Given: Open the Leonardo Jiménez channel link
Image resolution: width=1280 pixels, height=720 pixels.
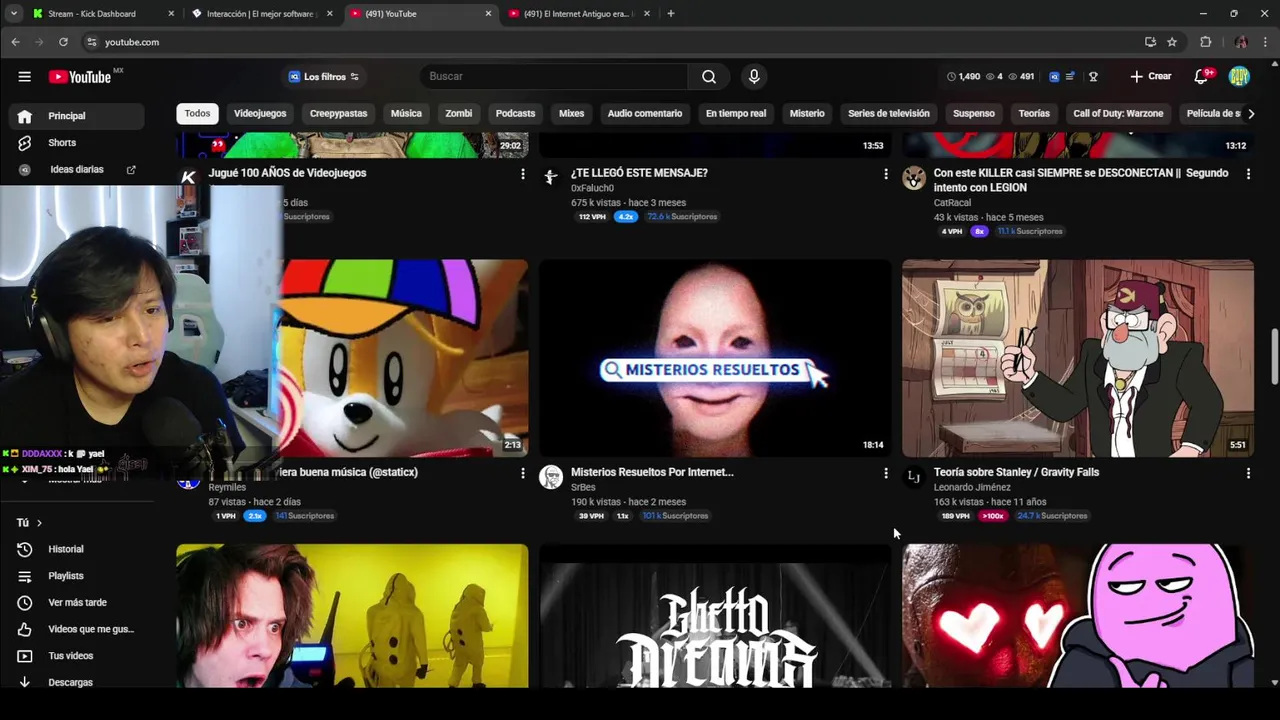Looking at the screenshot, I should tap(972, 487).
